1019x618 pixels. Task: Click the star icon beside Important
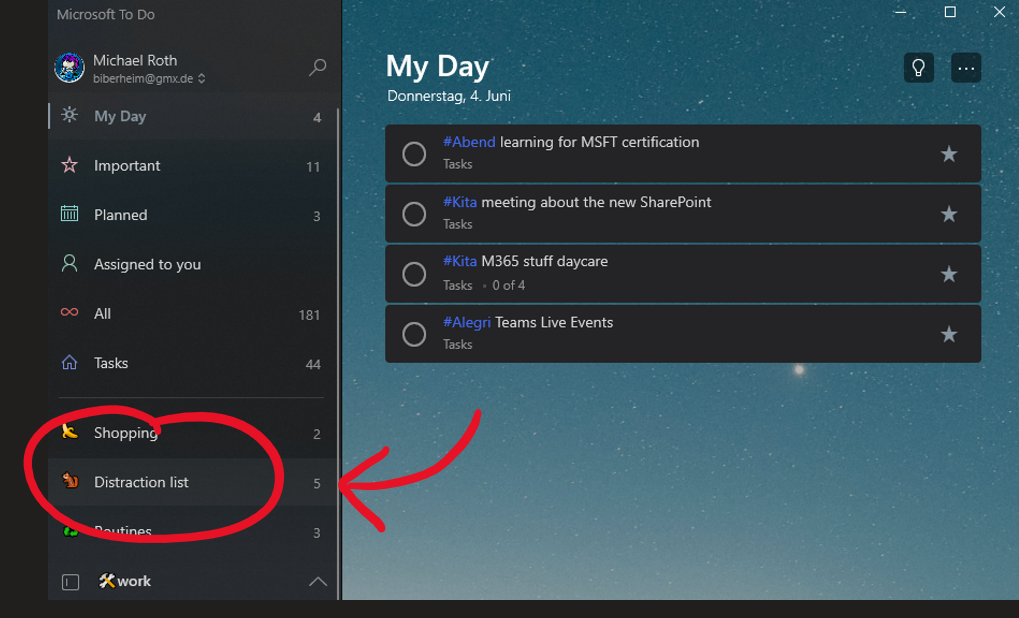tap(70, 165)
